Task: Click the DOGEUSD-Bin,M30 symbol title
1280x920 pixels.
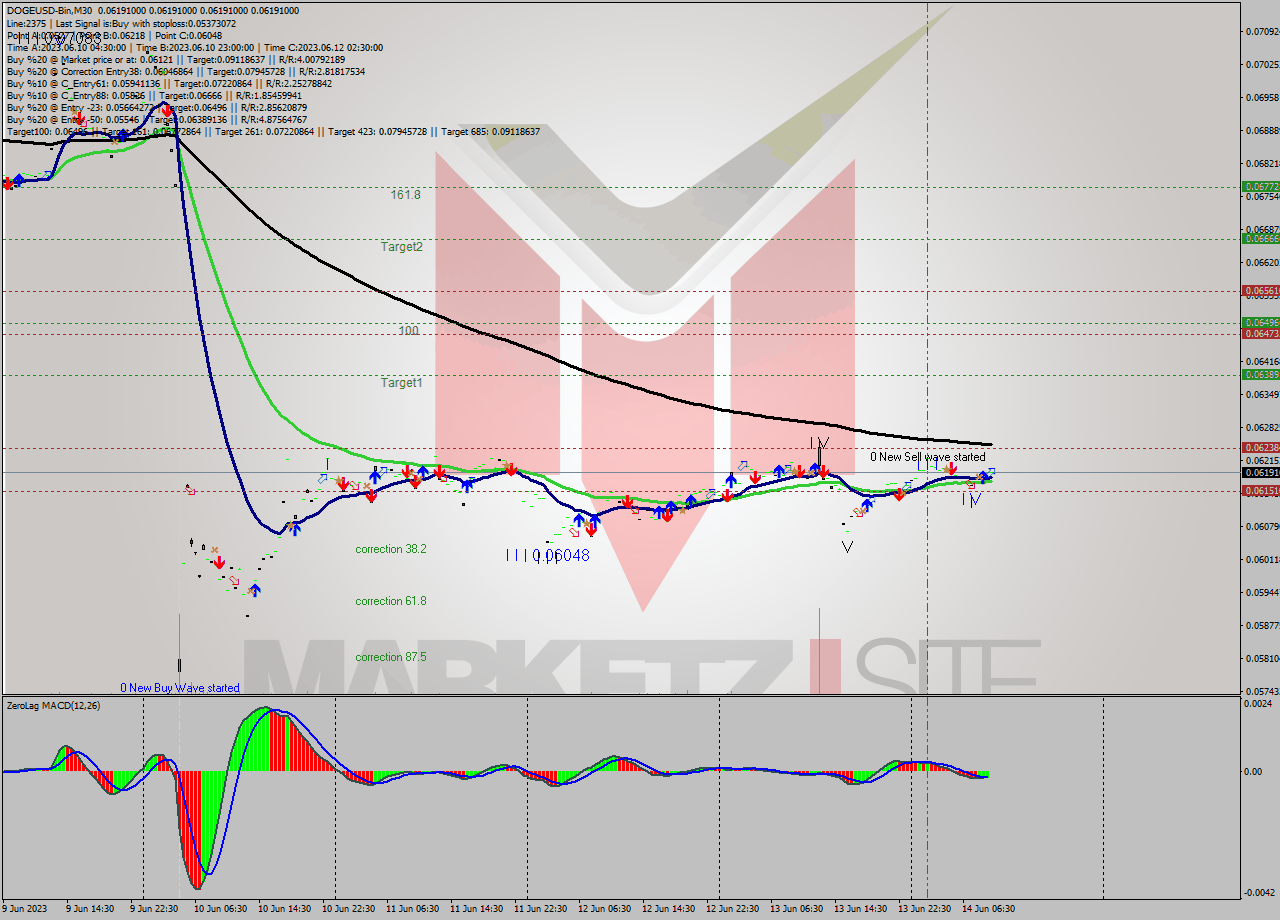Action: pos(49,10)
